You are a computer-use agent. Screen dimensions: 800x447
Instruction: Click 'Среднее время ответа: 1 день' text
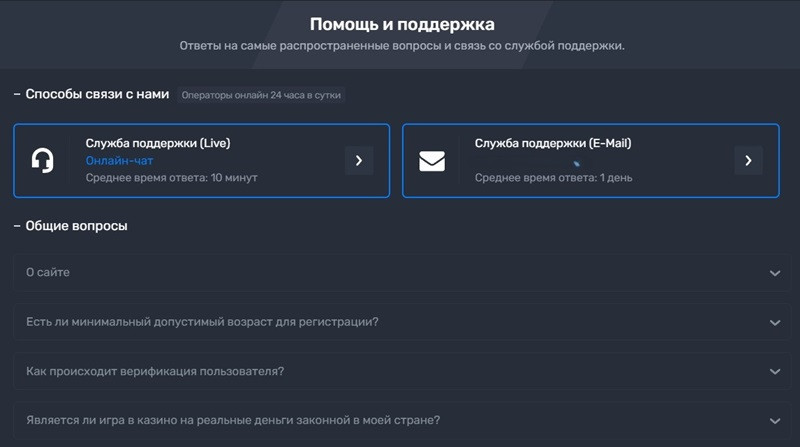pyautogui.click(x=554, y=178)
